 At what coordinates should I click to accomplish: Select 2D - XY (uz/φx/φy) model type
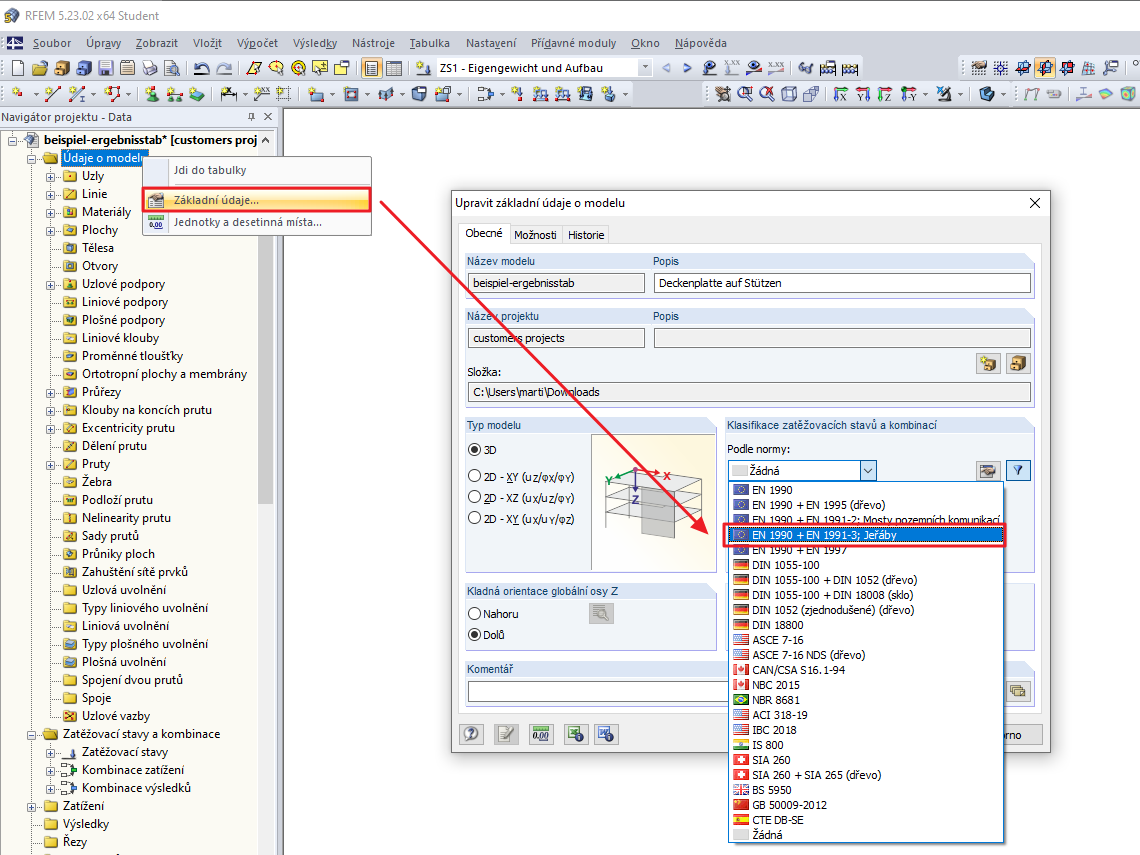tap(475, 476)
